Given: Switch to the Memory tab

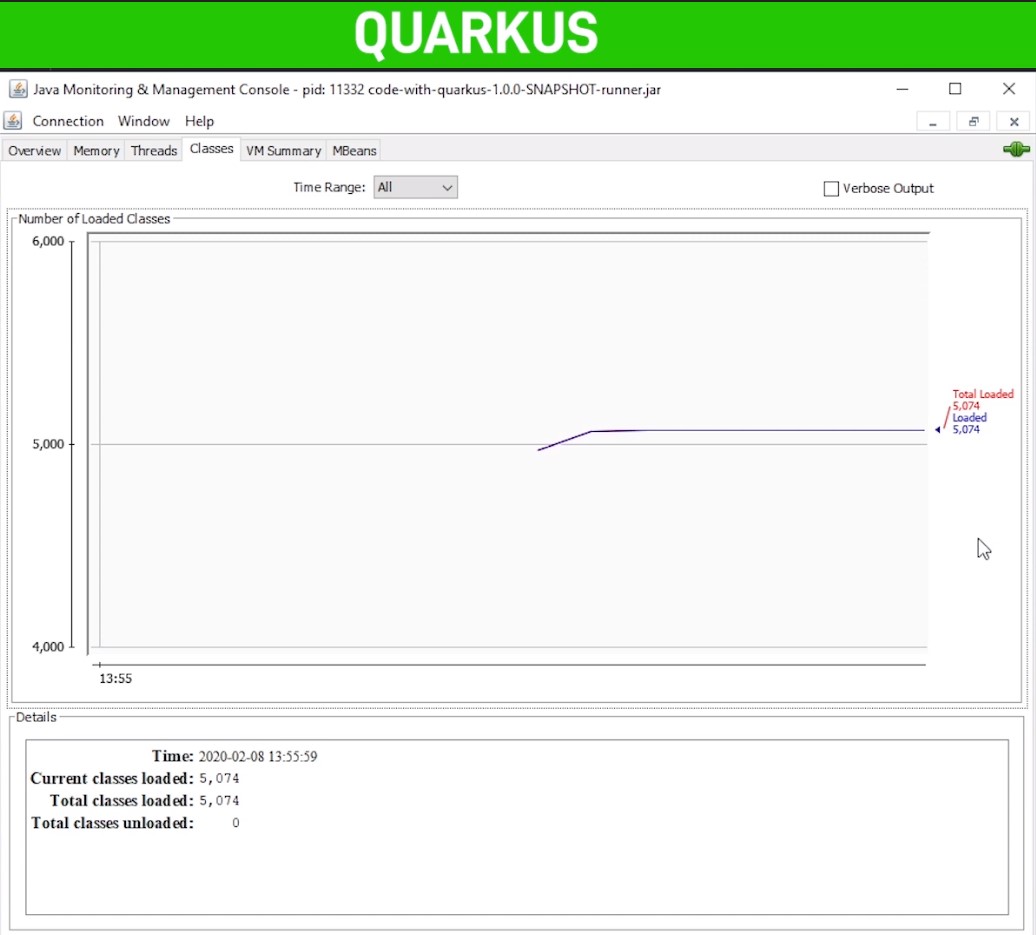Looking at the screenshot, I should pyautogui.click(x=96, y=151).
